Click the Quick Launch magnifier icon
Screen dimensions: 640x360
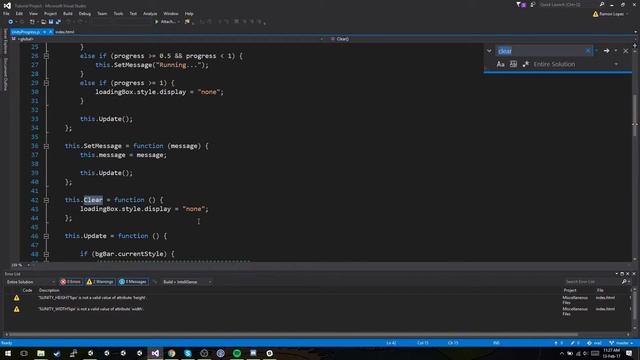602,4
